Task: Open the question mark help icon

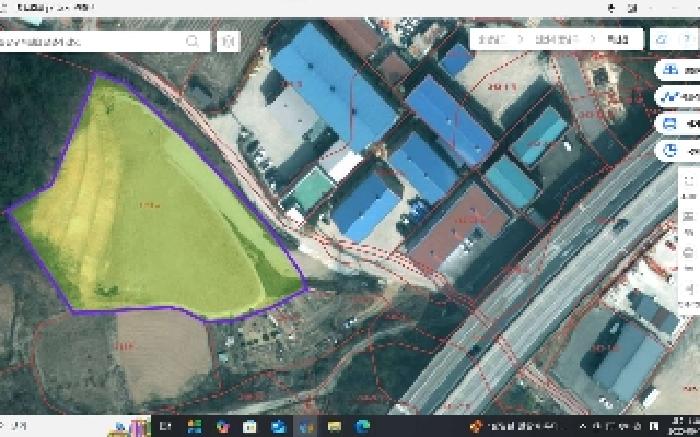Action: point(686,39)
